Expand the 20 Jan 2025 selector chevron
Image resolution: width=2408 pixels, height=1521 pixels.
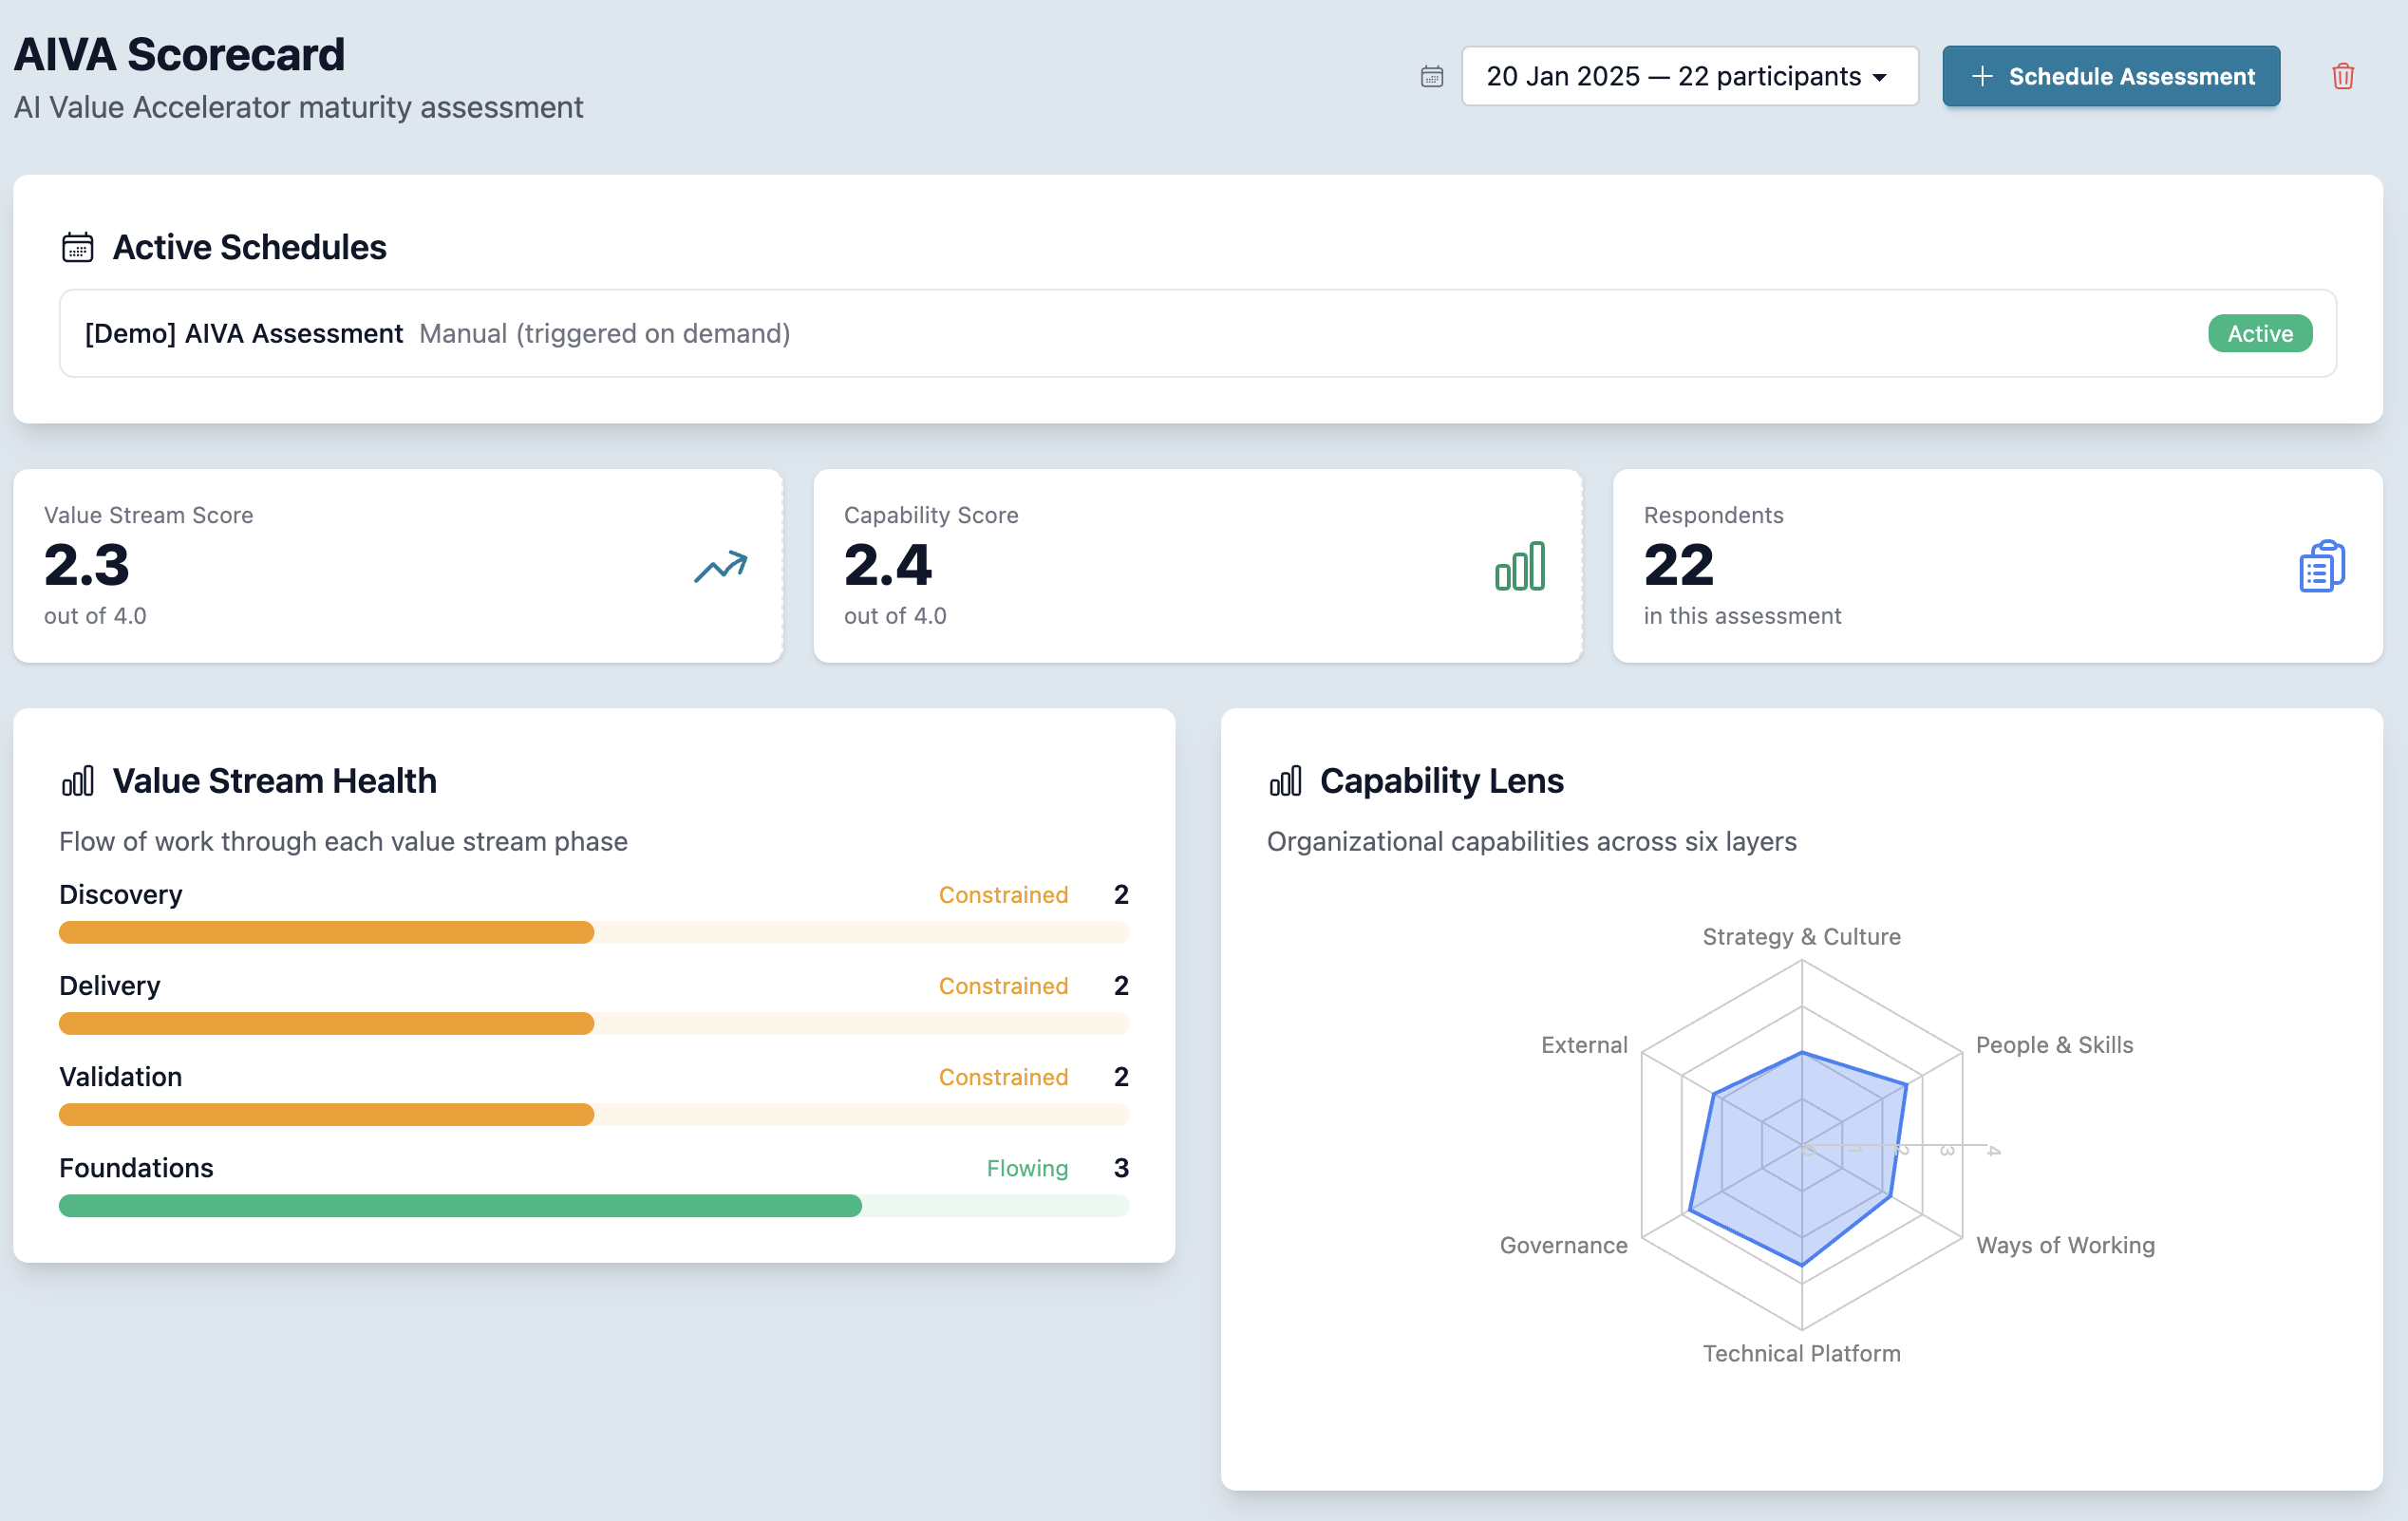coord(1878,75)
